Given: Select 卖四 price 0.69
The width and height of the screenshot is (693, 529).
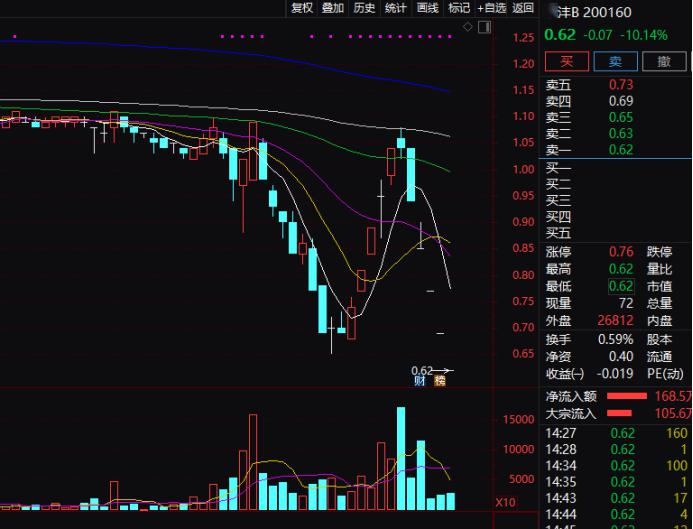Looking at the screenshot, I should [x=621, y=101].
